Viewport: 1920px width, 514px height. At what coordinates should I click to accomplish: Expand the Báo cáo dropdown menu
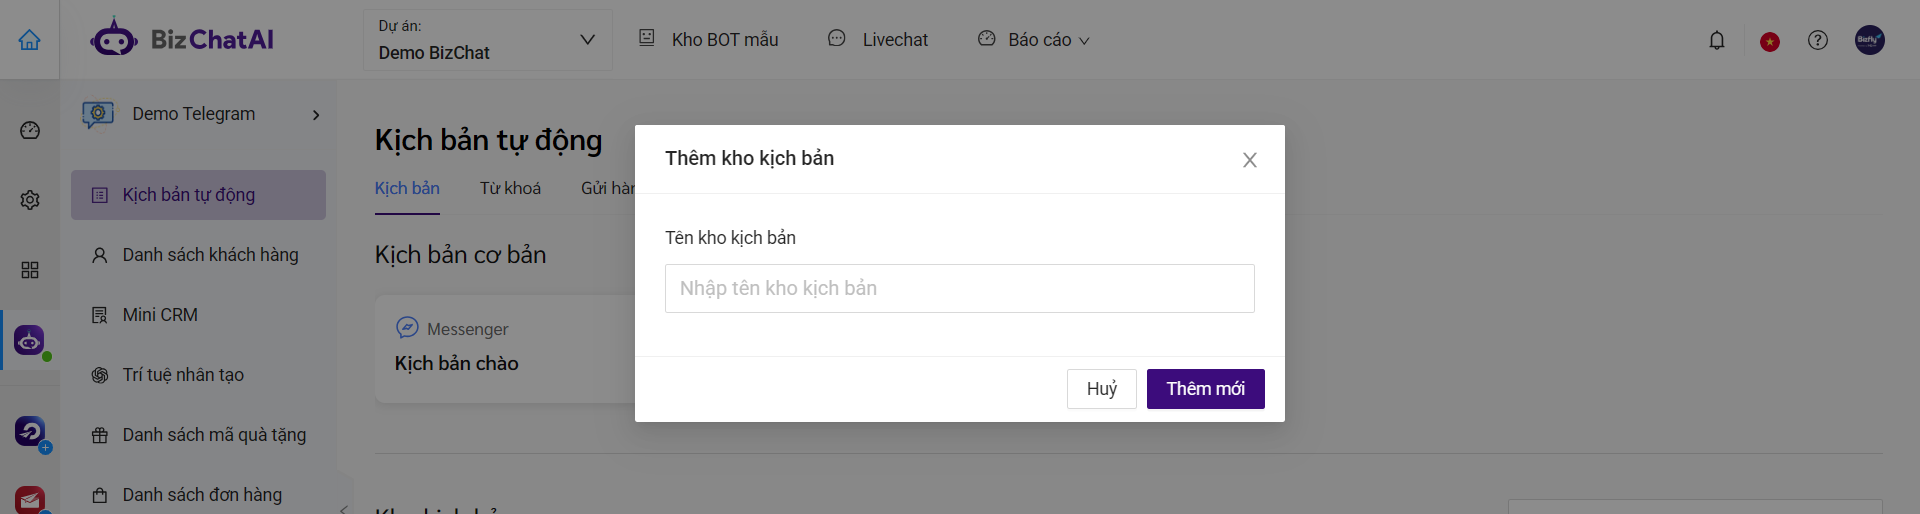[x=1033, y=39]
